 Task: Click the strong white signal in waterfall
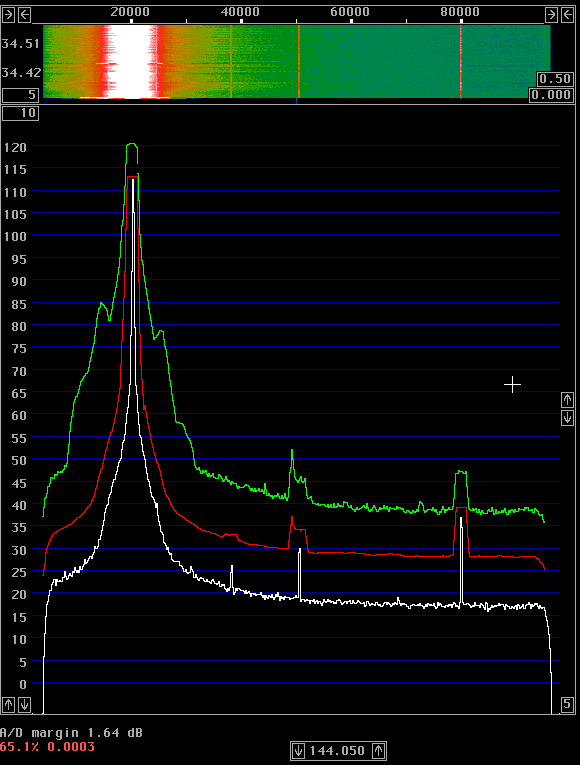(133, 61)
